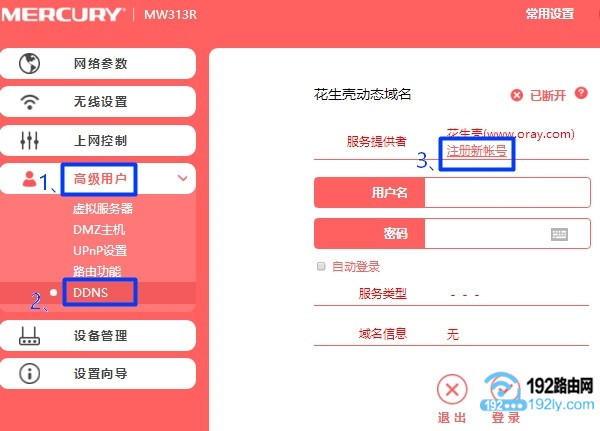Image resolution: width=600 pixels, height=431 pixels.
Task: Click the 用户名 input field
Action: [507, 193]
